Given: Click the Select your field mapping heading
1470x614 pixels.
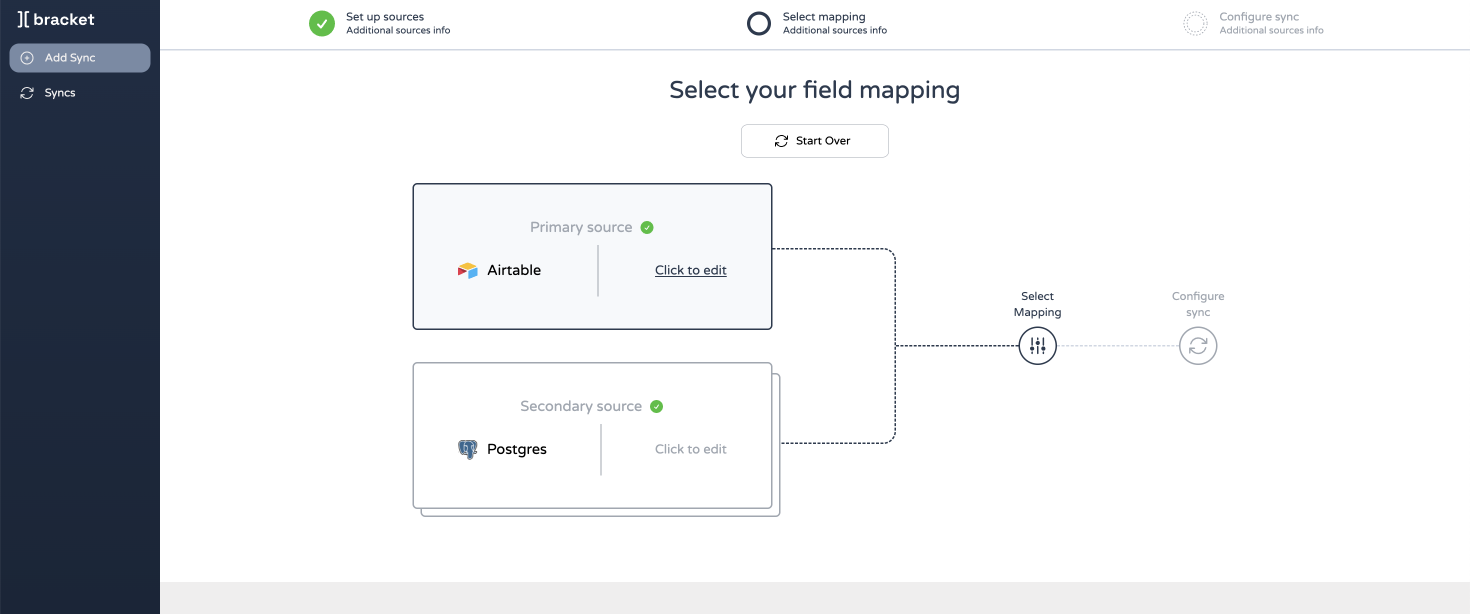Looking at the screenshot, I should [x=815, y=90].
